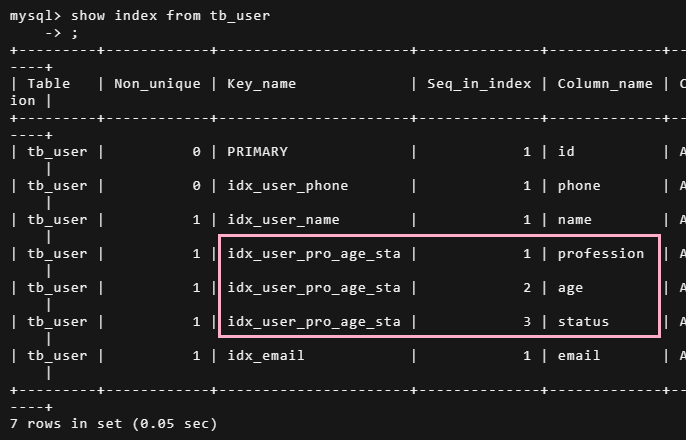686x440 pixels.
Task: Select the Key_name column header
Action: (262, 84)
